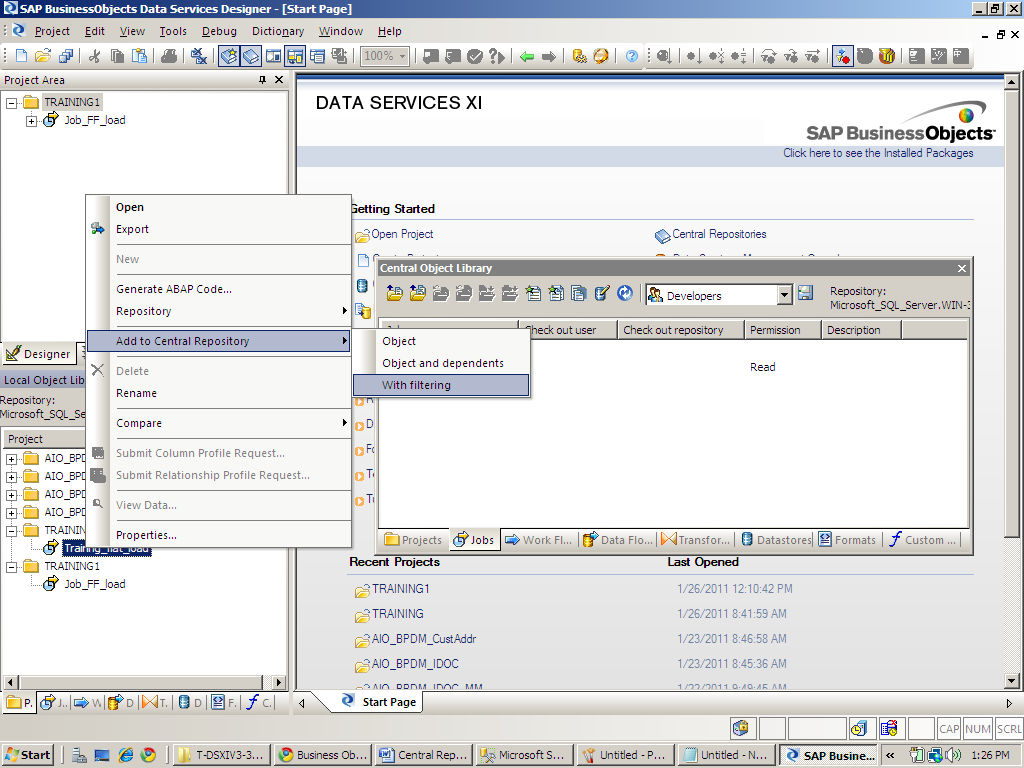Switch to Projects tab in Central Object Library
This screenshot has height=768, width=1024.
point(413,540)
